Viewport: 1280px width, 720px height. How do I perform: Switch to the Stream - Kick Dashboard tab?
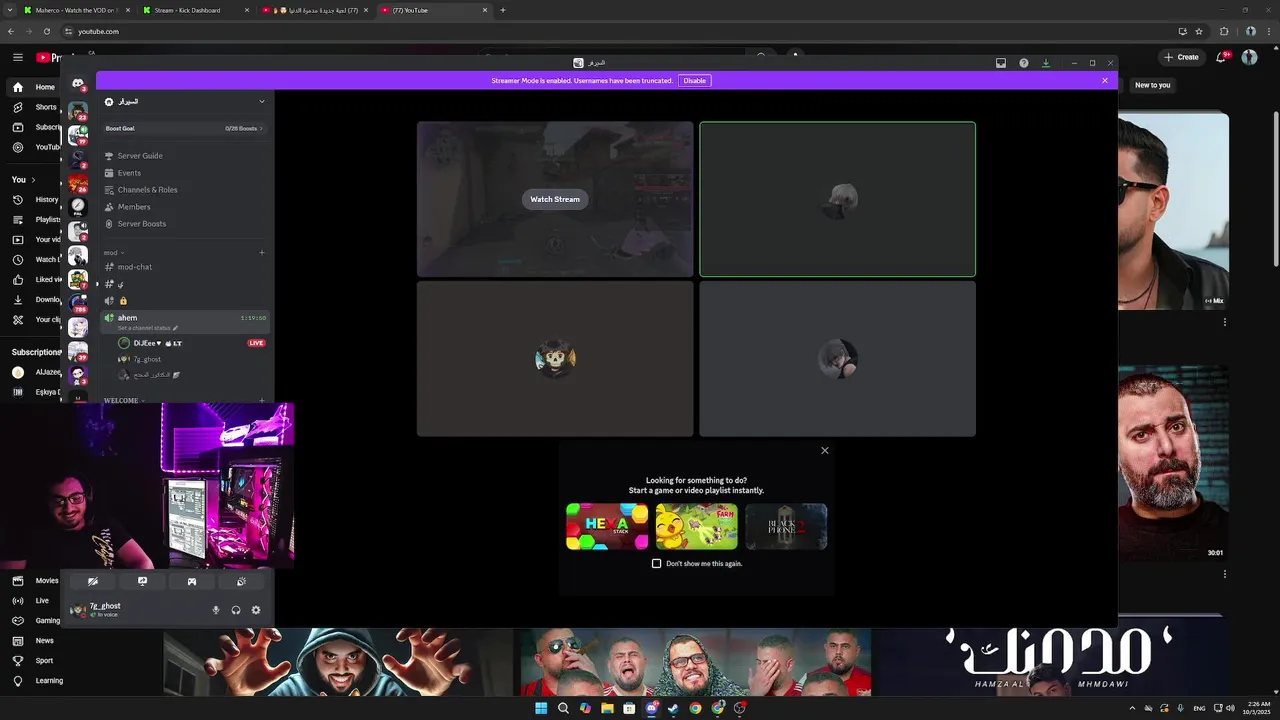tap(196, 10)
